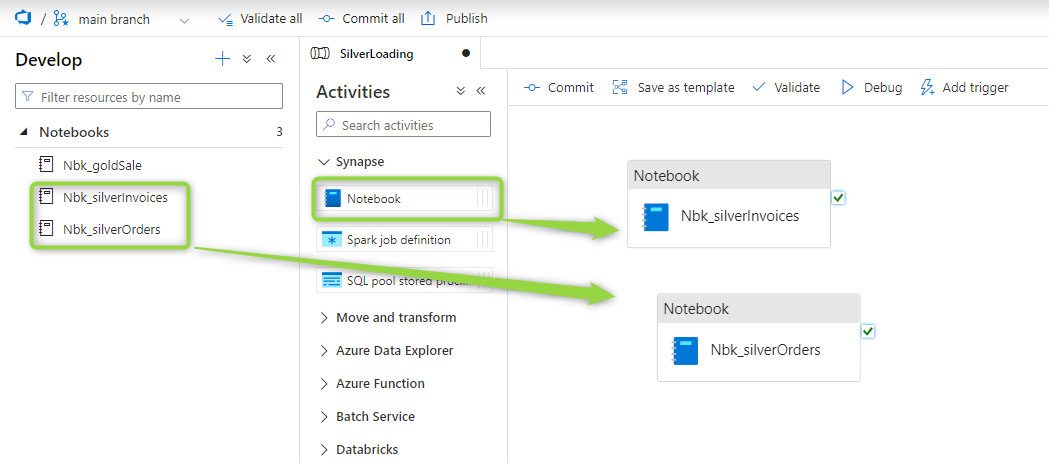Click the green checkmark beside Nbk_silverInvoices activity
1049x463 pixels.
tap(839, 197)
